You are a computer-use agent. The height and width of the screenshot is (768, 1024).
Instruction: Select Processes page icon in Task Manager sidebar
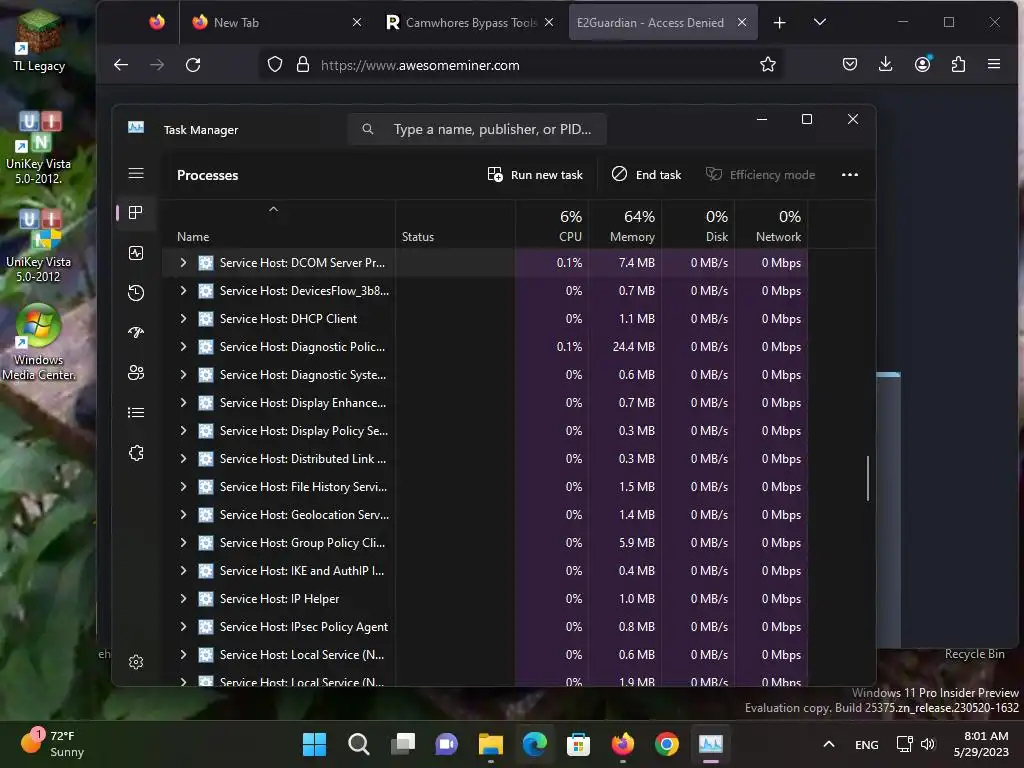[136, 213]
